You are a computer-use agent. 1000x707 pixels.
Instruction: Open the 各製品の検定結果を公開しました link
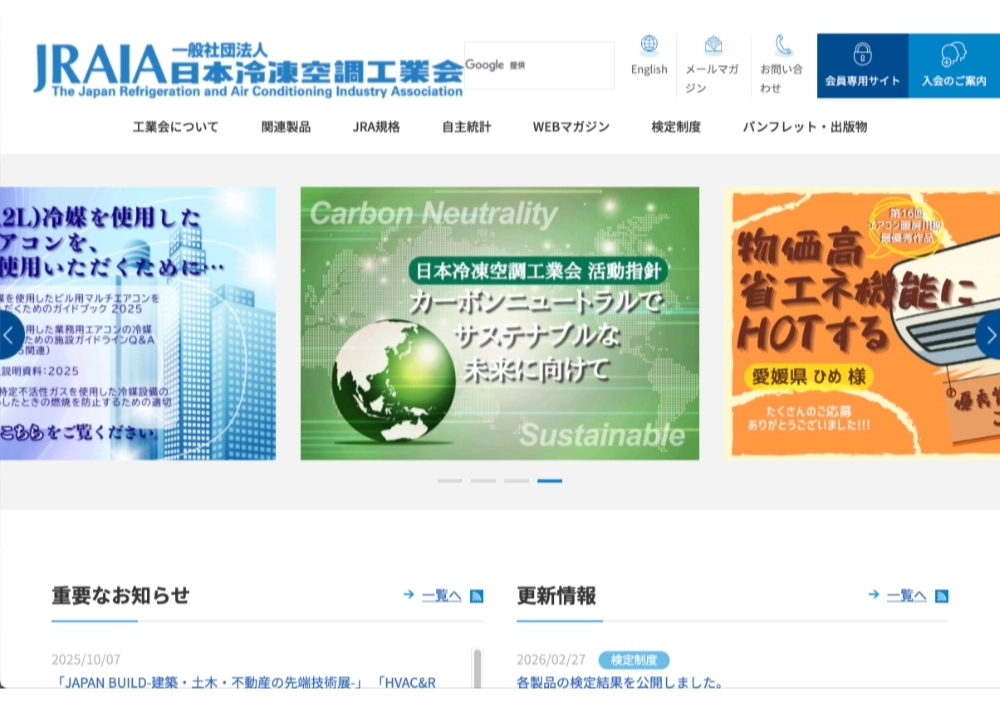click(x=620, y=683)
